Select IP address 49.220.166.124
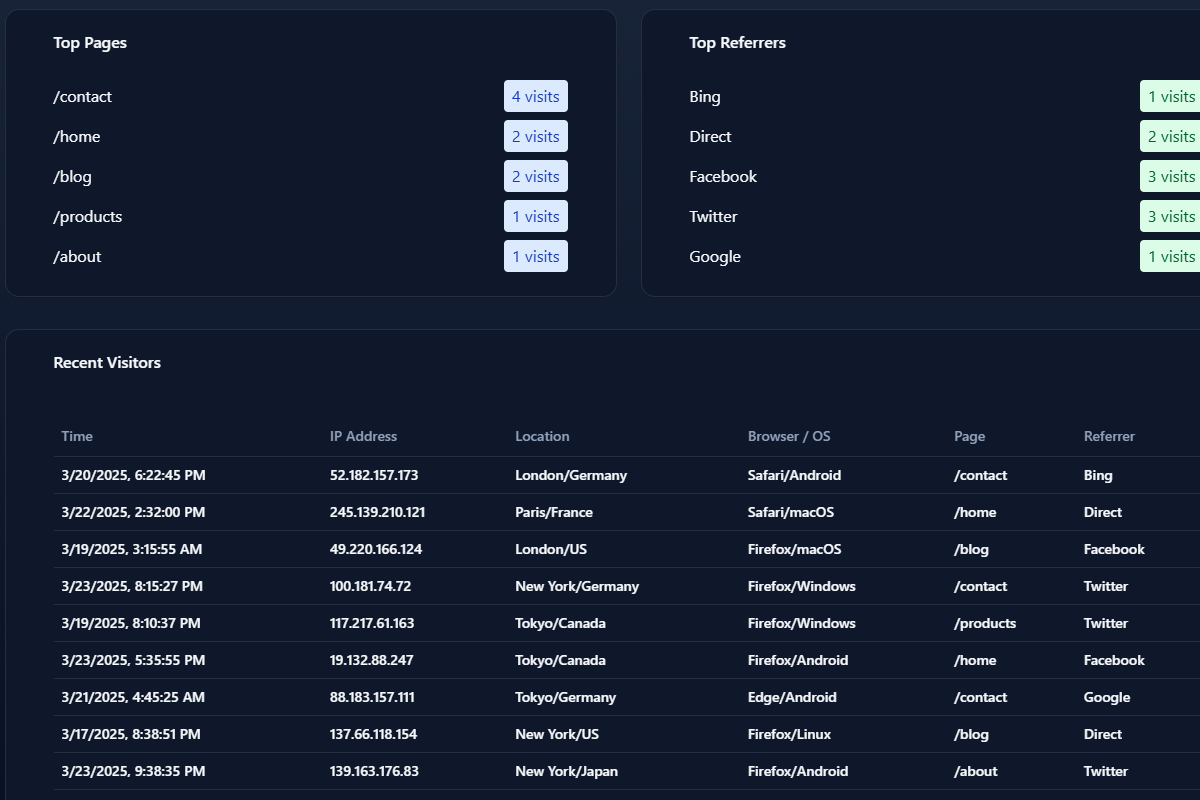1200x800 pixels. [376, 549]
